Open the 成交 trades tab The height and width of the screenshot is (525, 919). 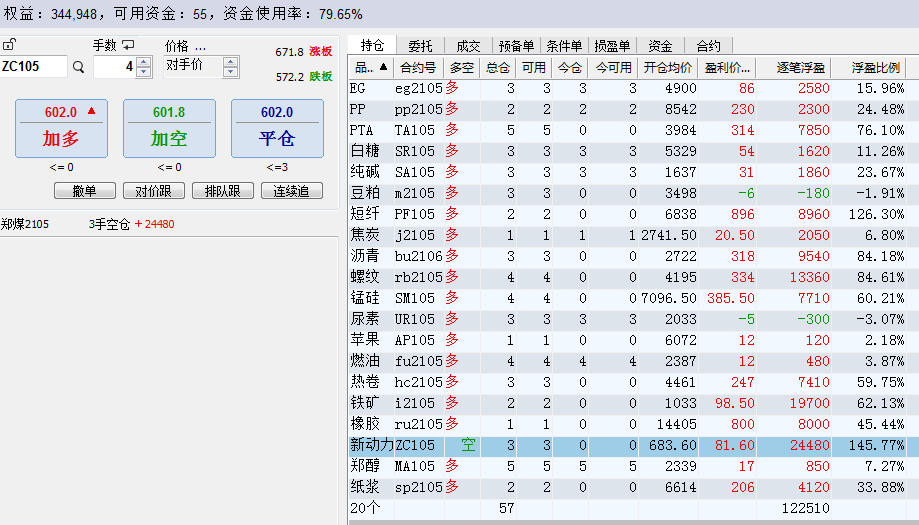point(468,46)
